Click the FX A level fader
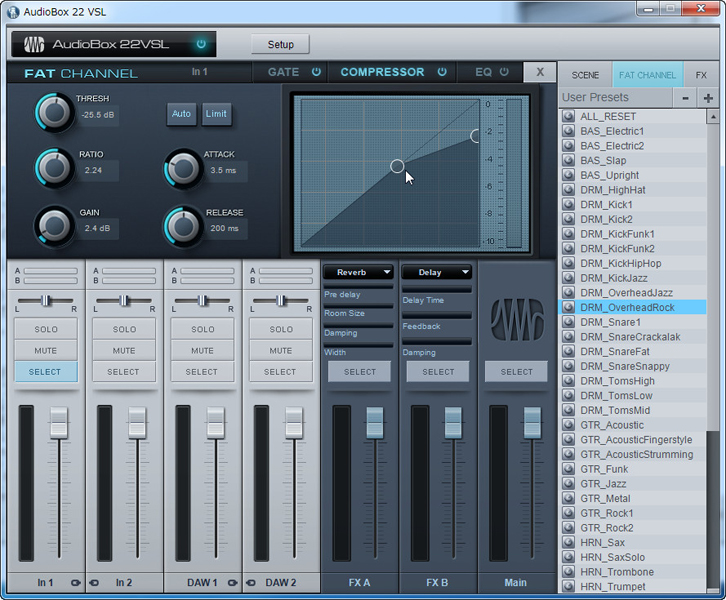The height and width of the screenshot is (600, 726). (x=375, y=423)
